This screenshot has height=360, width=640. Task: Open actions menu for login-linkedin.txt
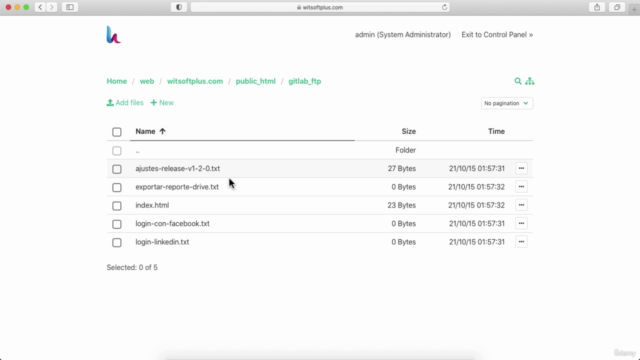click(x=521, y=242)
